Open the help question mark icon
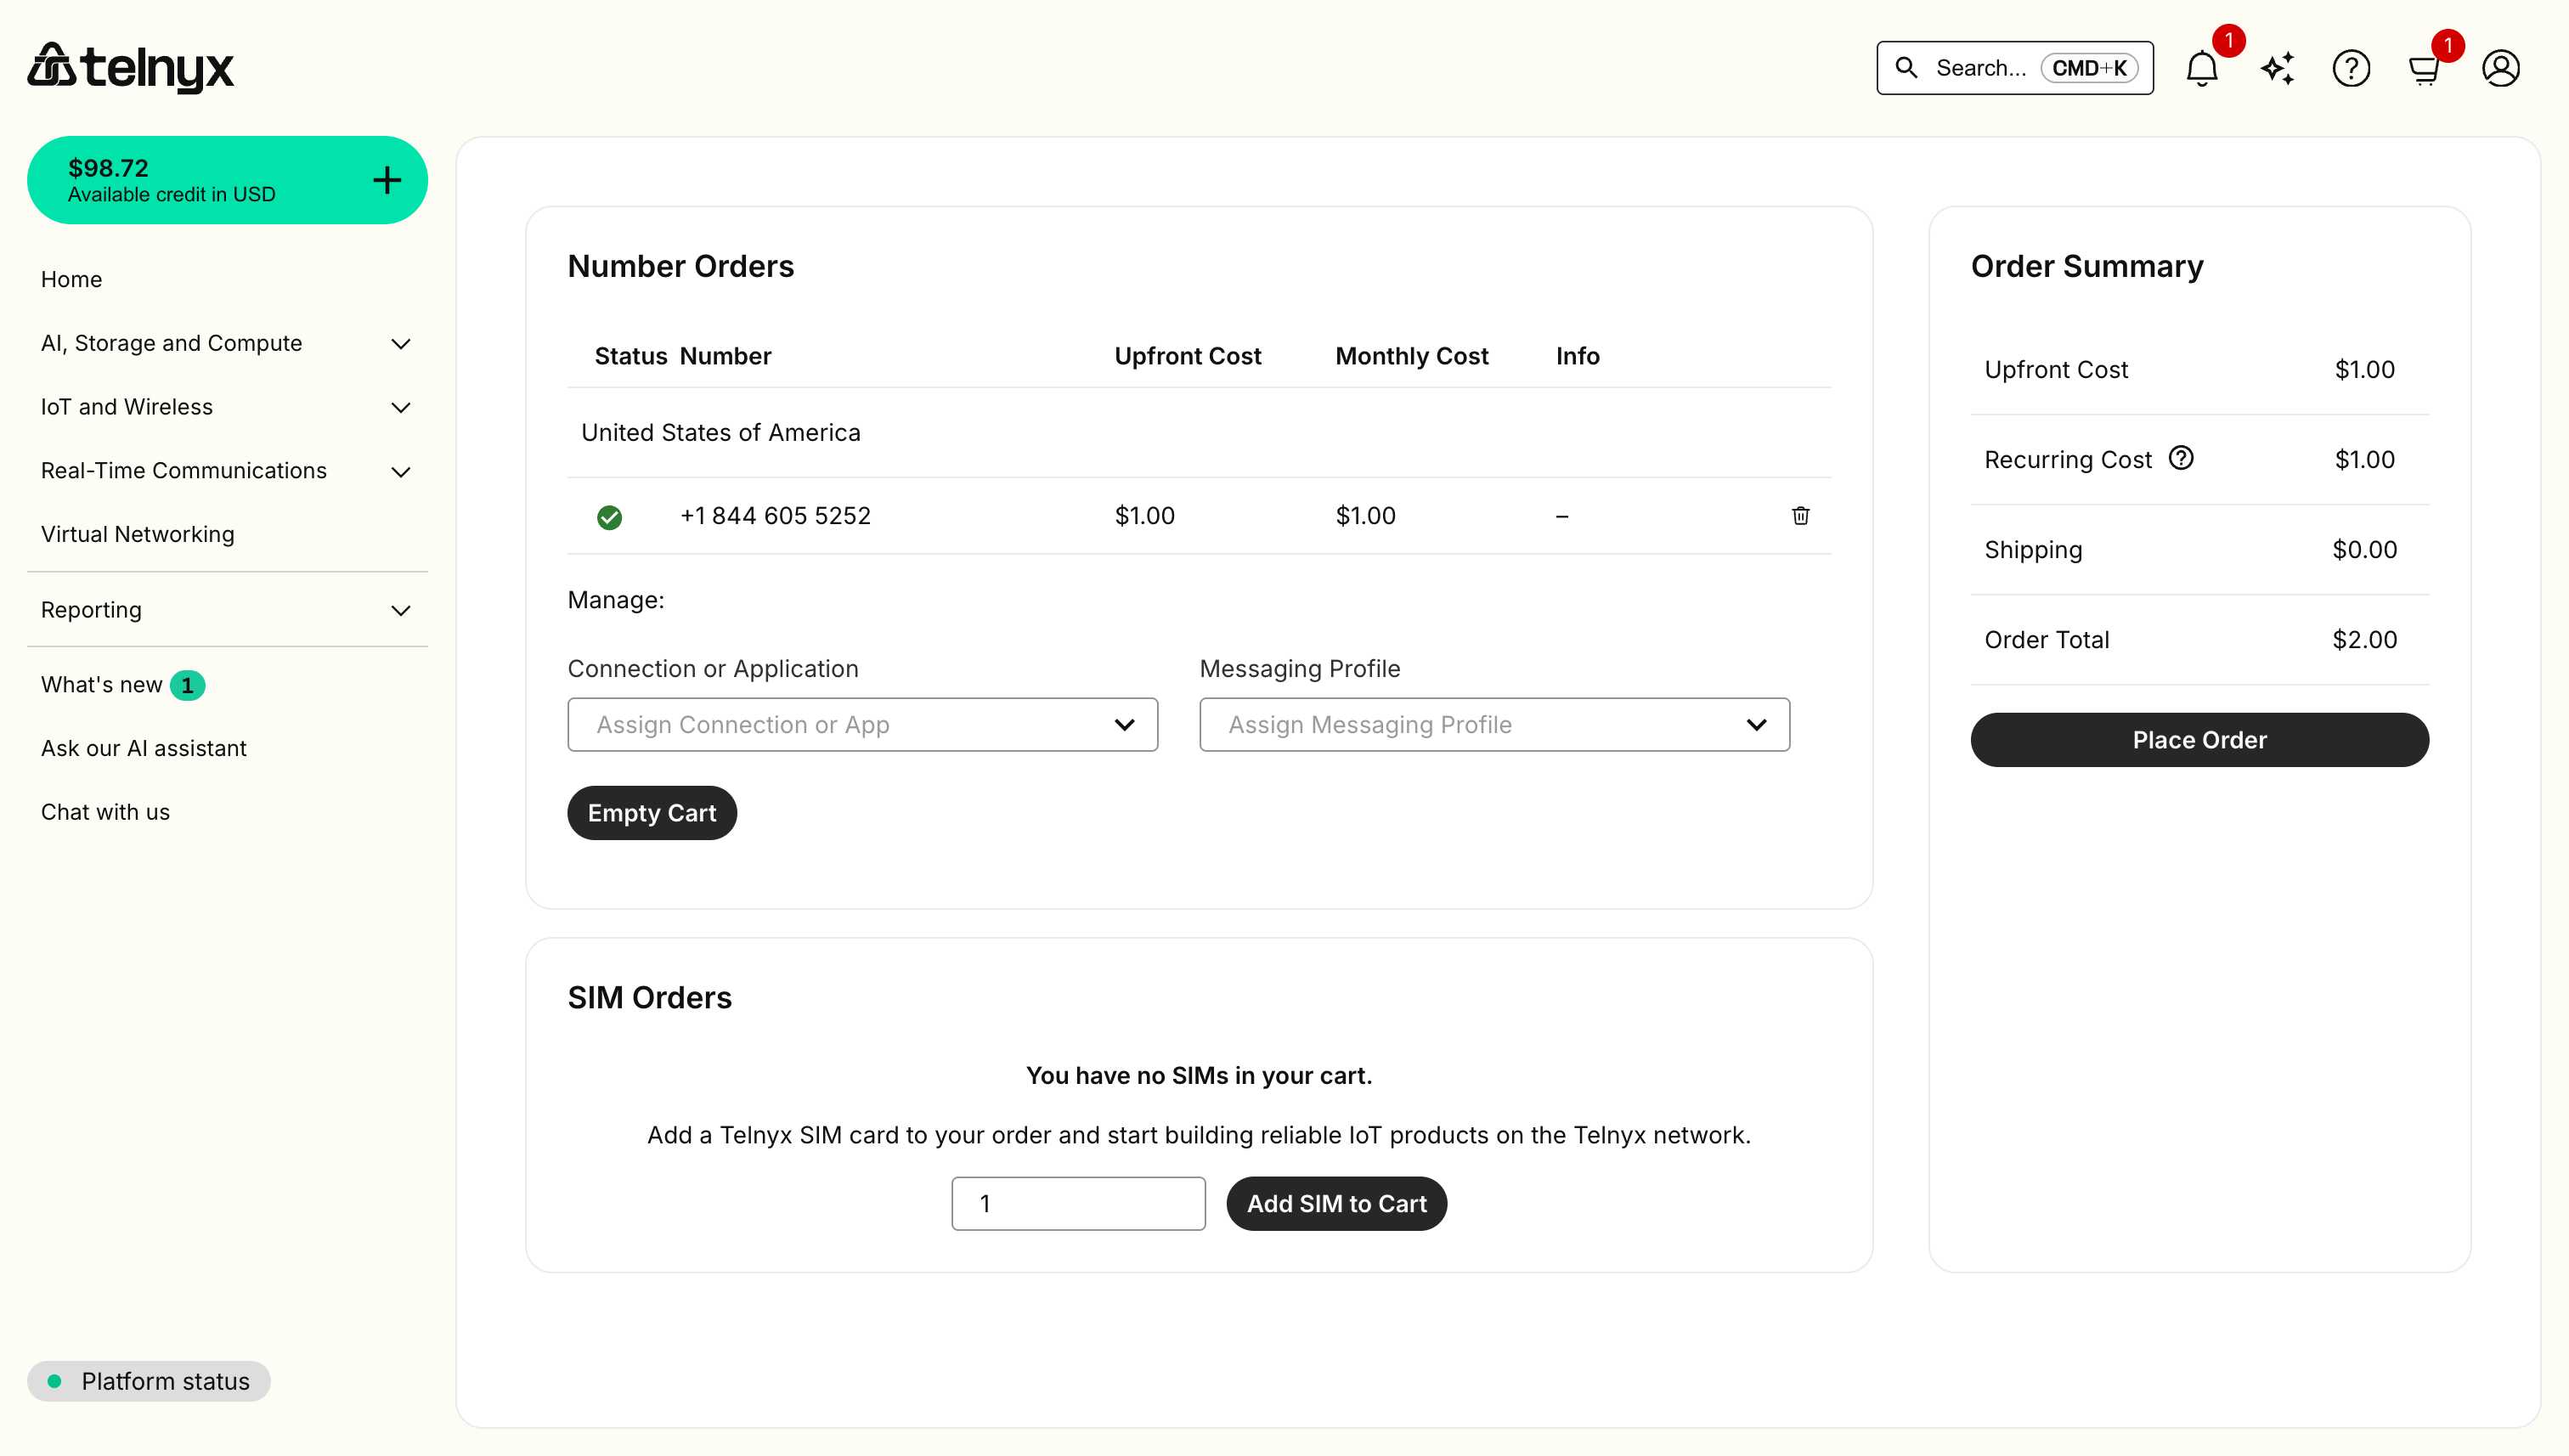The image size is (2569, 1456). [2350, 68]
